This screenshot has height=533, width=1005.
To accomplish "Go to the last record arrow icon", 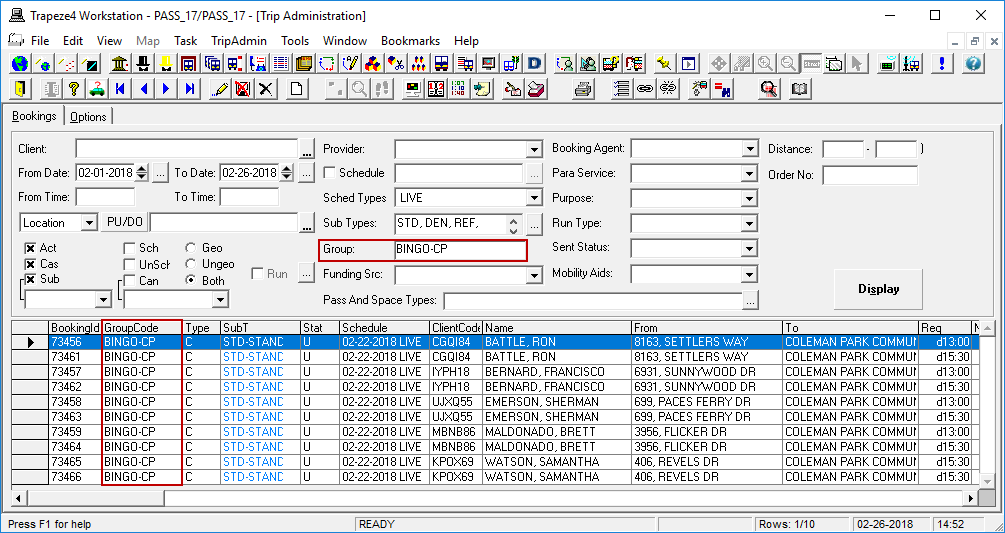I will coord(190,89).
